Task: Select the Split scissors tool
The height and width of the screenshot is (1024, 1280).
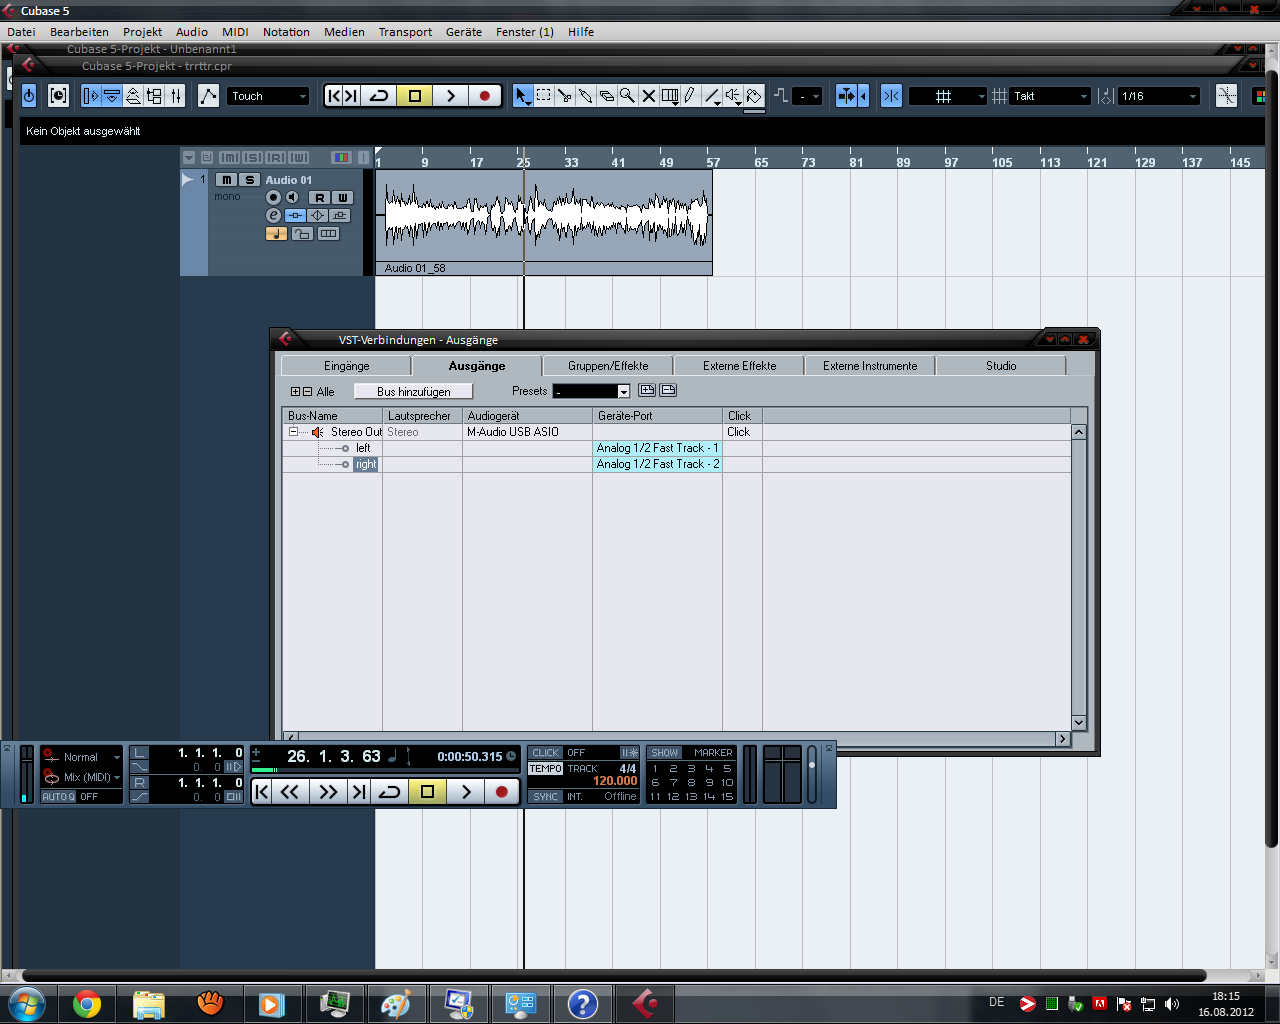Action: [565, 95]
